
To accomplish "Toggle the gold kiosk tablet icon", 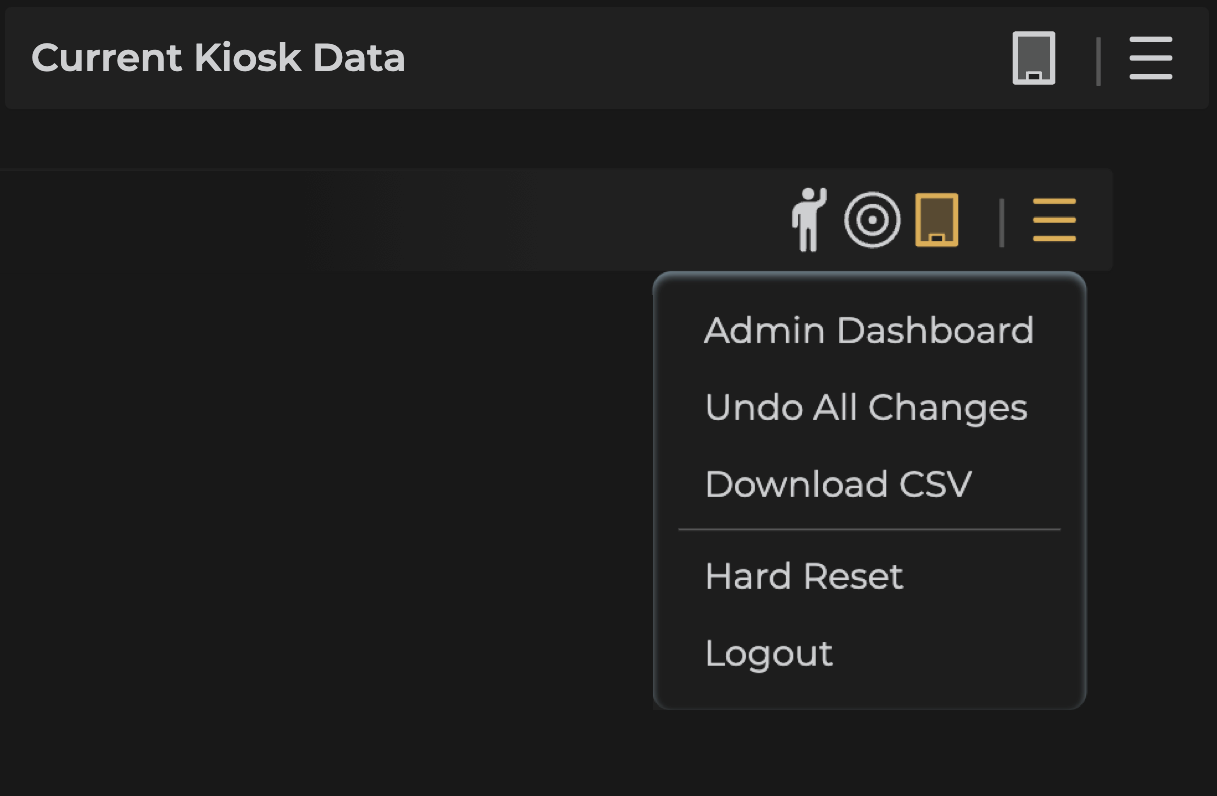I will click(x=937, y=220).
